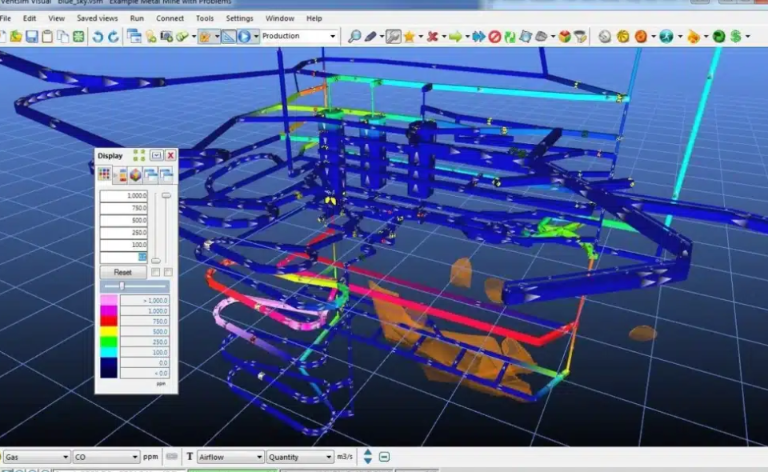768x472 pixels.
Task: Click the green colour swatch in legend
Action: point(109,342)
